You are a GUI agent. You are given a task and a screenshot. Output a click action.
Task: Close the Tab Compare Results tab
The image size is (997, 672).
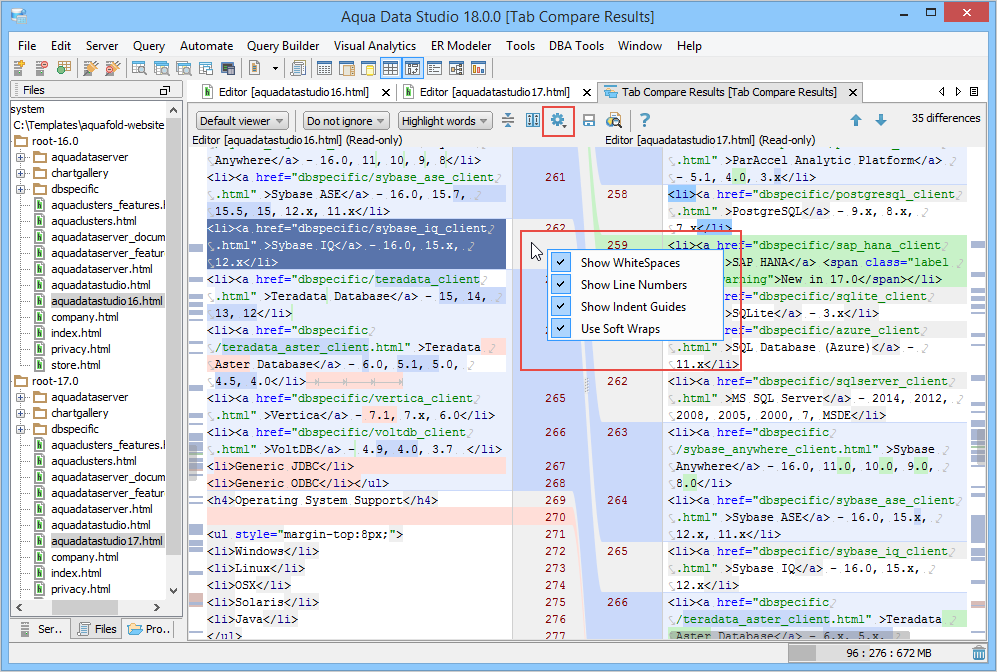[853, 92]
